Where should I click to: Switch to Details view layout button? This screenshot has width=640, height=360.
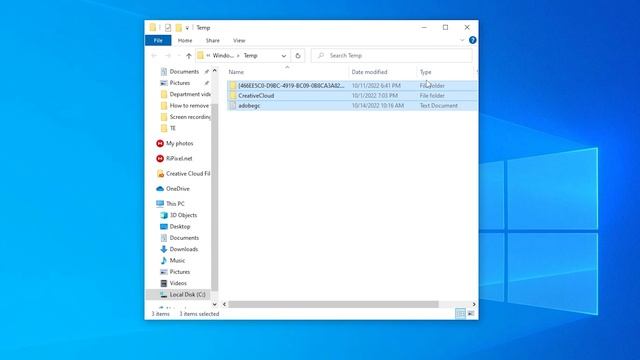(x=460, y=313)
